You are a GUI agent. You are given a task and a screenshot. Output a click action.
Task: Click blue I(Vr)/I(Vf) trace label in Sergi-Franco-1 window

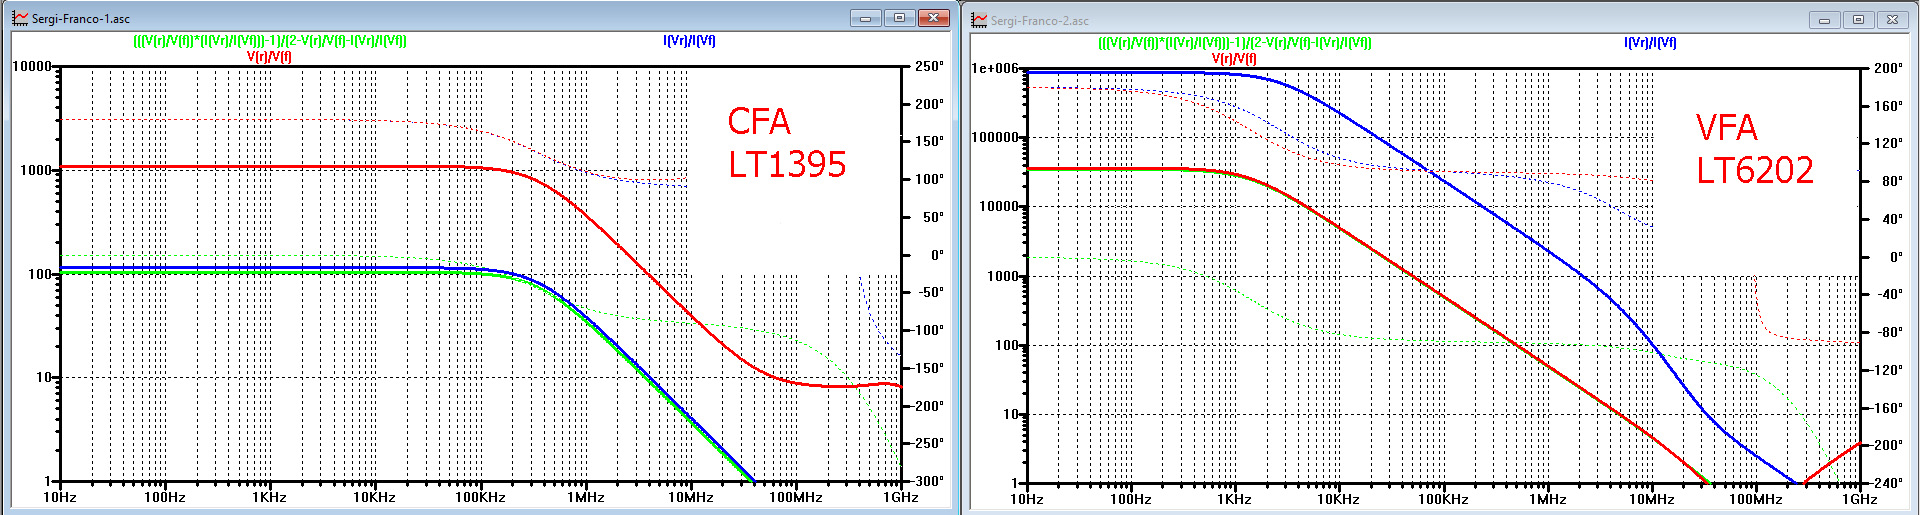tap(689, 41)
